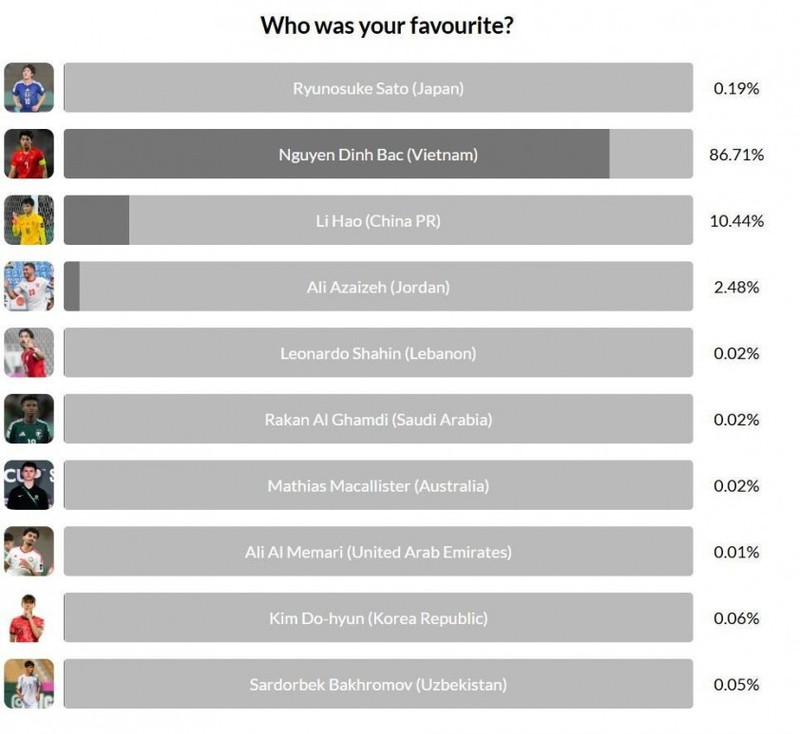Image resolution: width=800 pixels, height=734 pixels.
Task: Click Nguyen Dinh Bac's player photo
Action: point(29,154)
